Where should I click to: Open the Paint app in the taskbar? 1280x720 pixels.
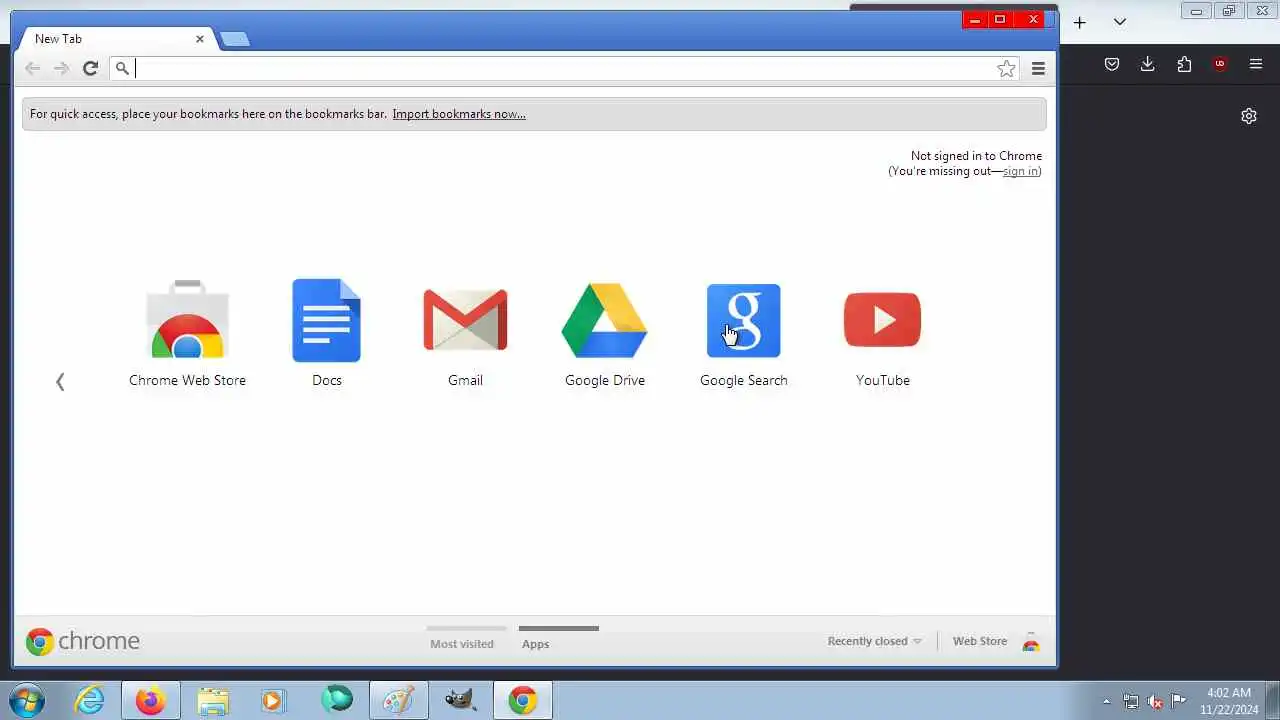coord(399,700)
